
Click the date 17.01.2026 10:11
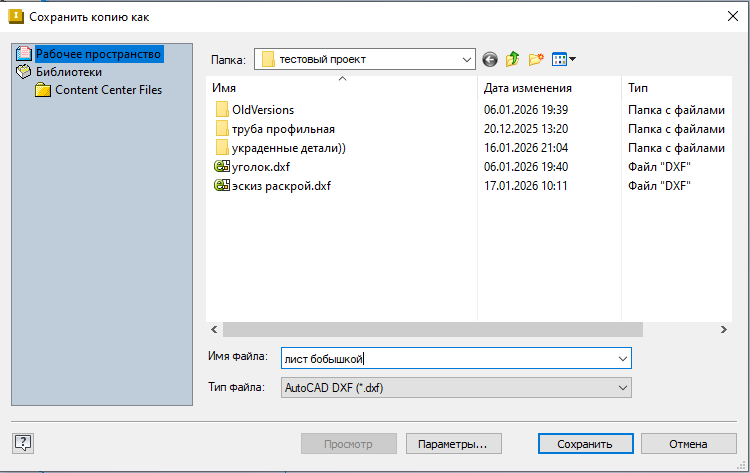click(x=526, y=186)
